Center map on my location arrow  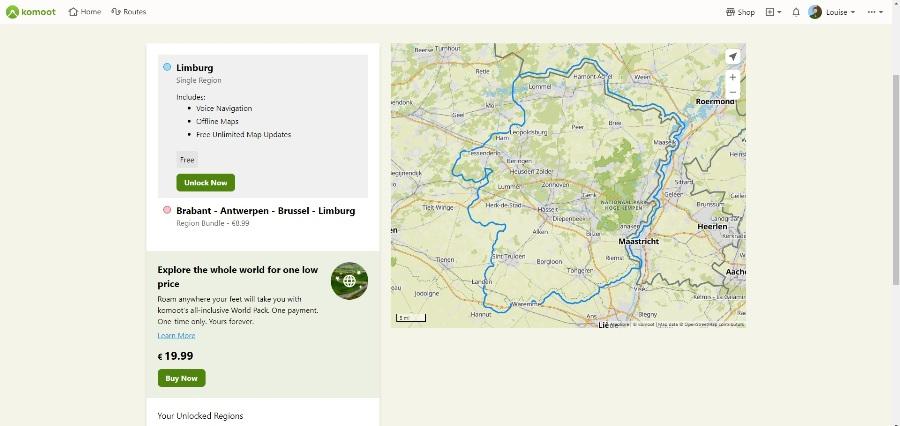[732, 56]
